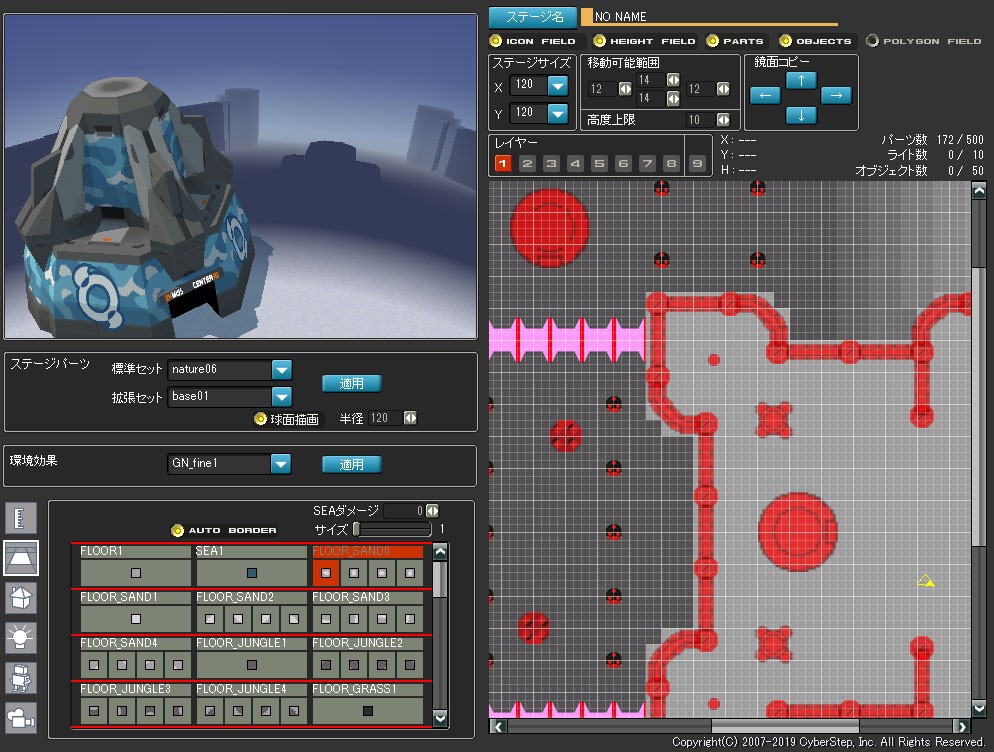Switch to layer 2
This screenshot has height=752, width=994.
[527, 164]
